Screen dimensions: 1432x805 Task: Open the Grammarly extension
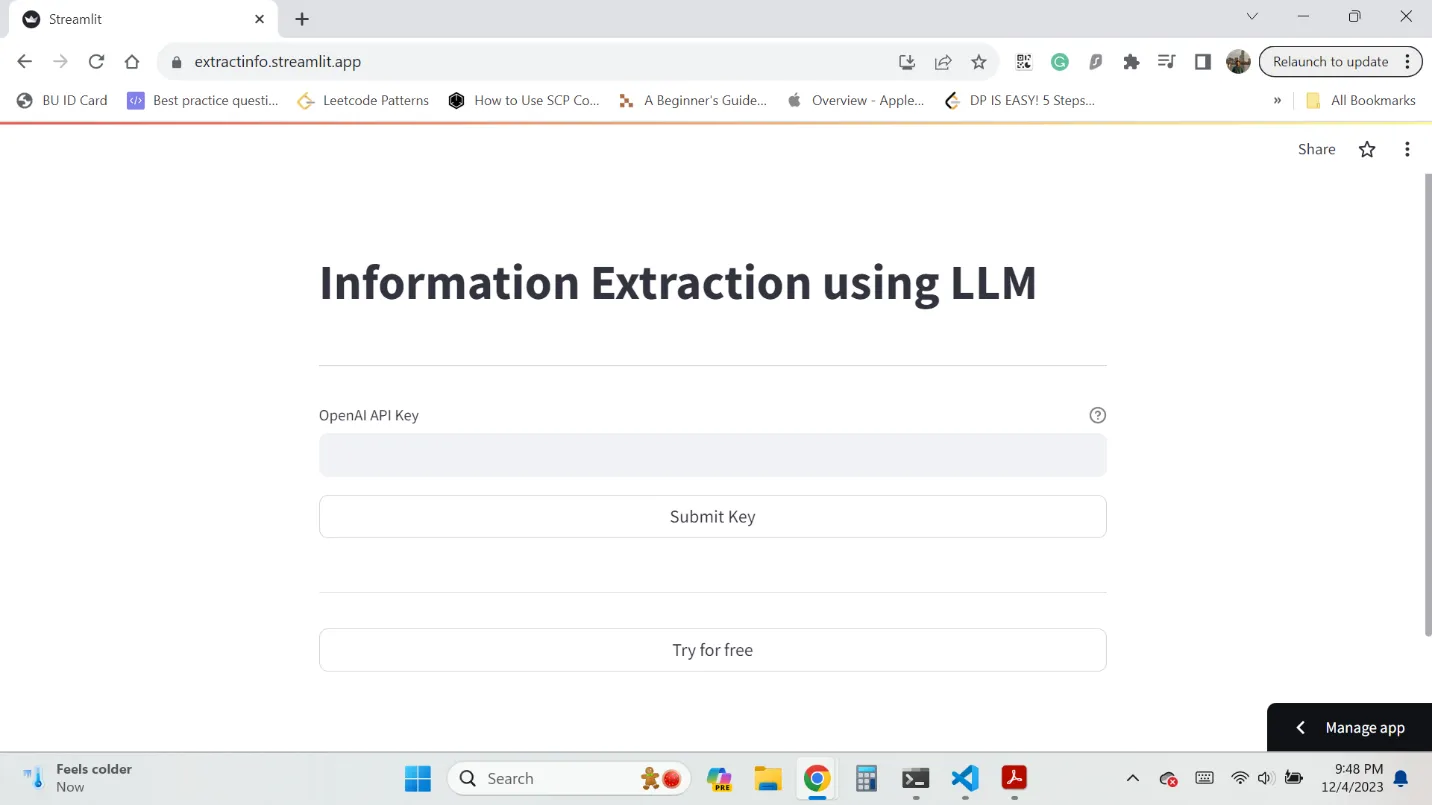tap(1060, 62)
